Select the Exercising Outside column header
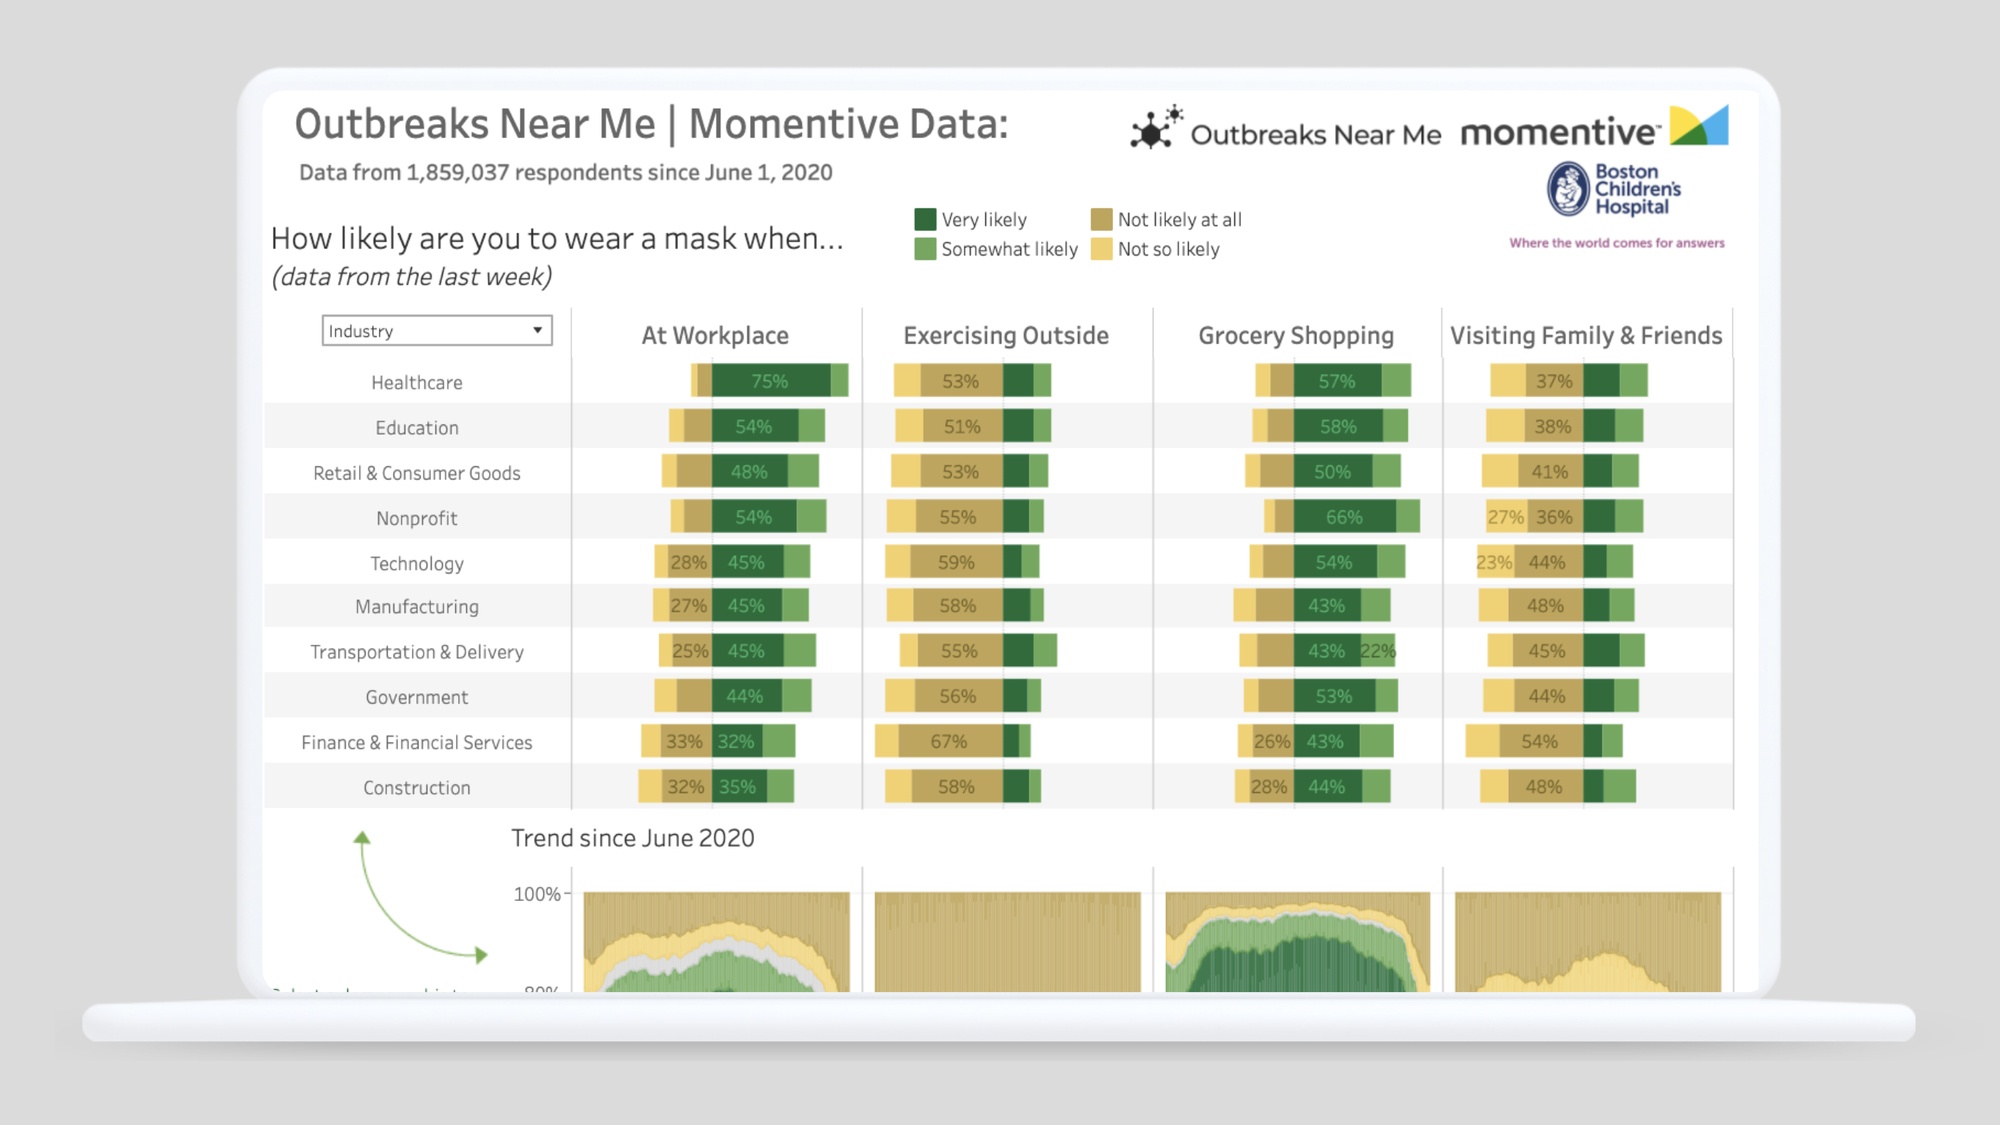This screenshot has width=2000, height=1125. pos(1006,336)
